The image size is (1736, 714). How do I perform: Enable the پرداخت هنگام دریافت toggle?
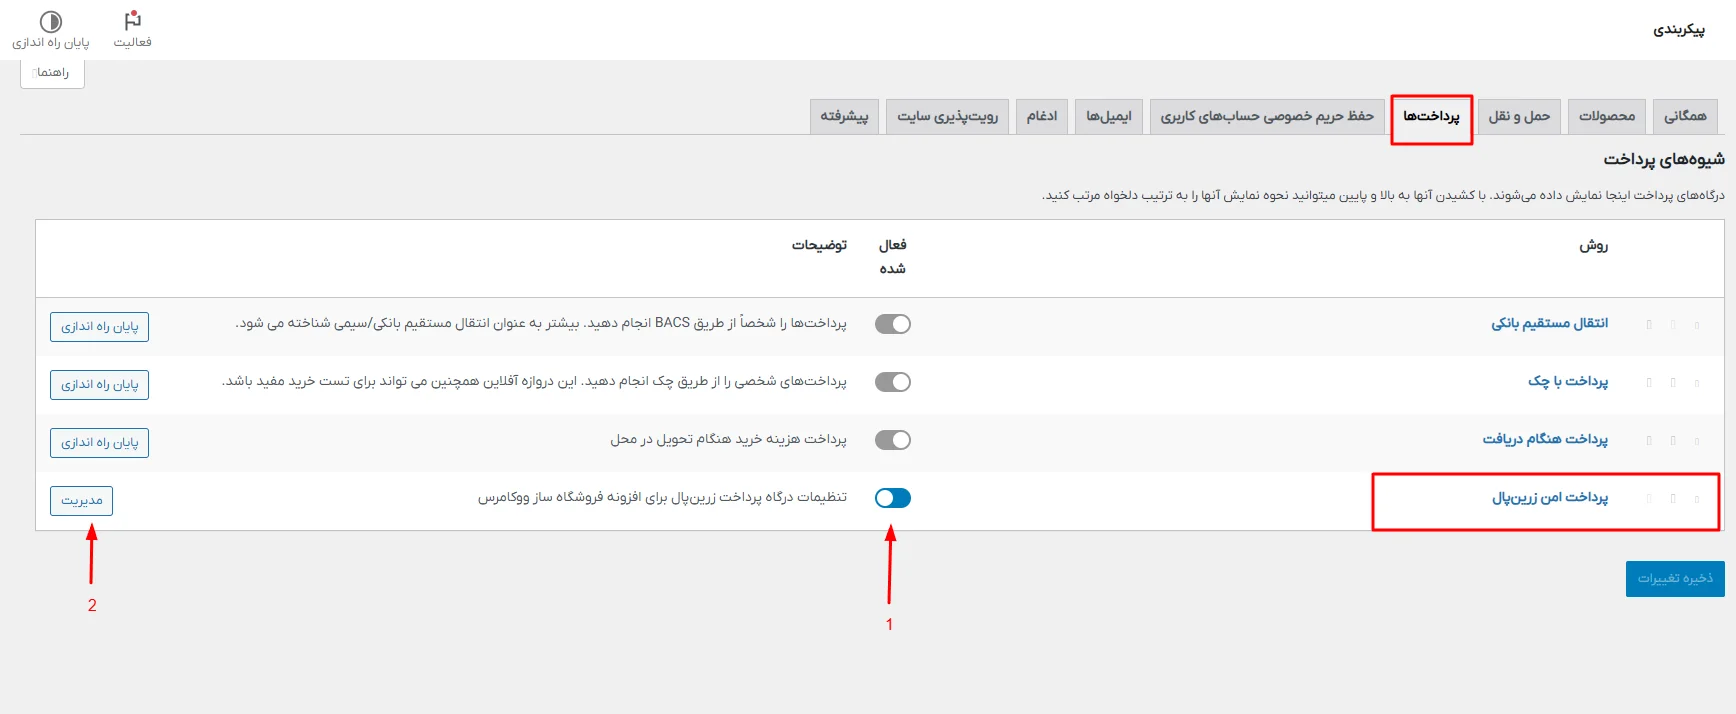893,440
